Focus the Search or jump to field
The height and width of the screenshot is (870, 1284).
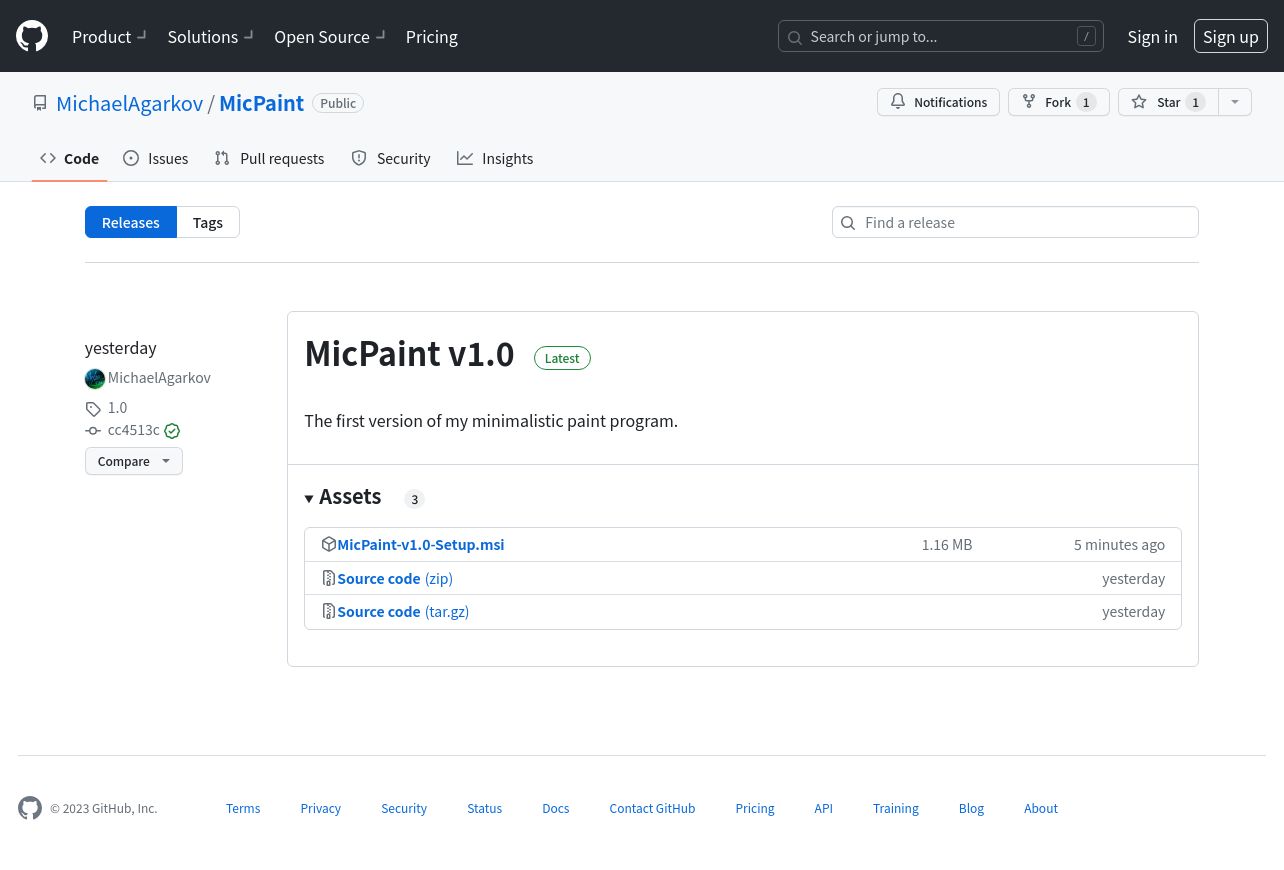941,36
